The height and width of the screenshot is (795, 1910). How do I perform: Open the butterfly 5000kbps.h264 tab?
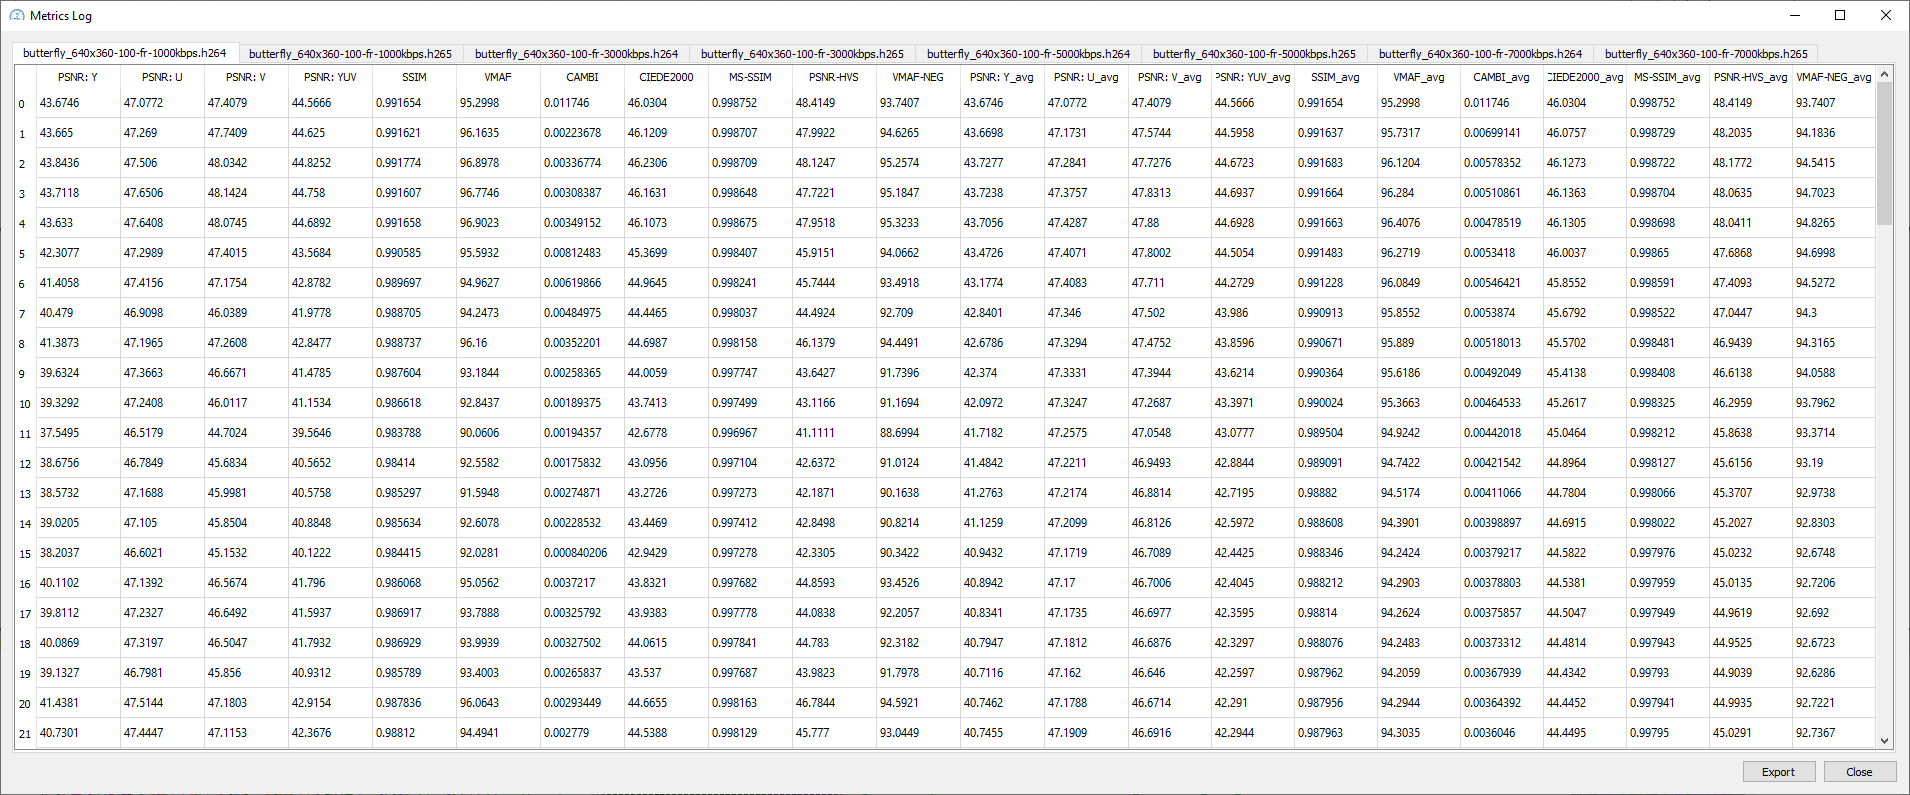pyautogui.click(x=1028, y=54)
